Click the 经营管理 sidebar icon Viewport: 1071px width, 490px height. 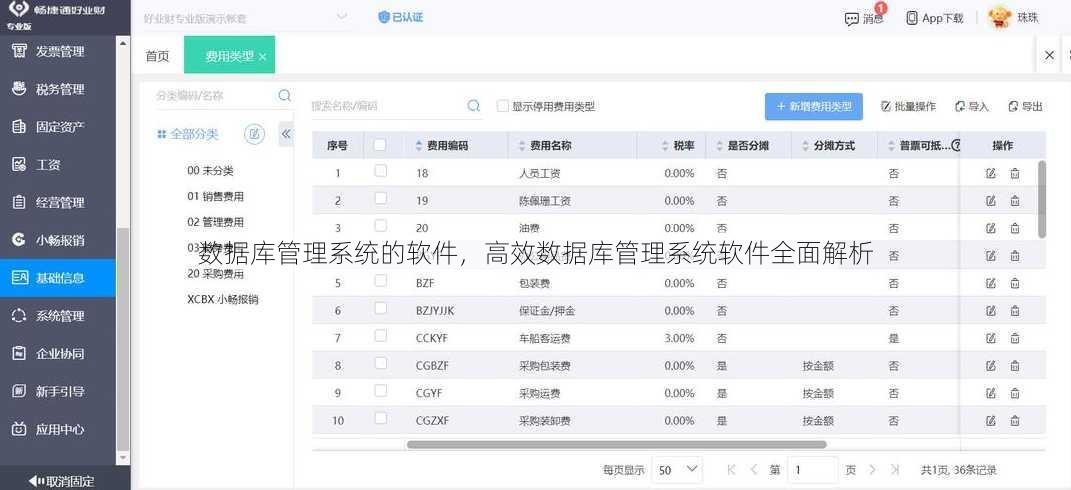pos(20,202)
